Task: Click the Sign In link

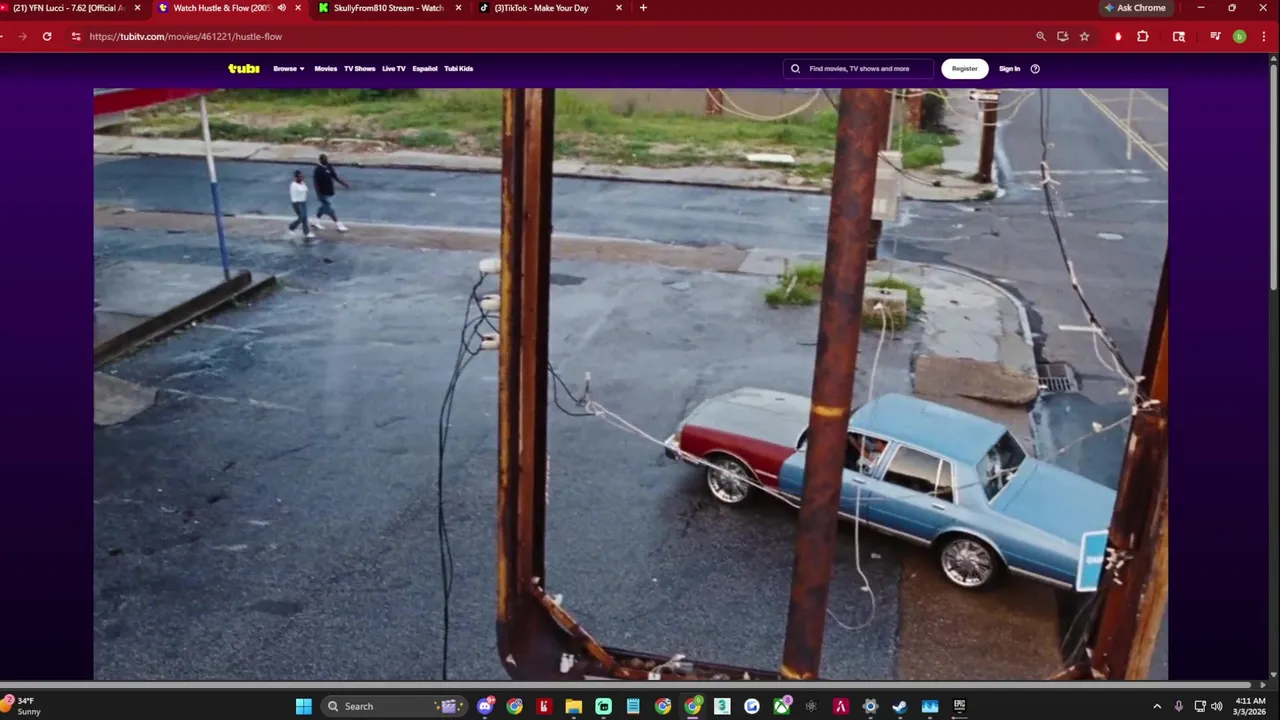Action: (1009, 68)
